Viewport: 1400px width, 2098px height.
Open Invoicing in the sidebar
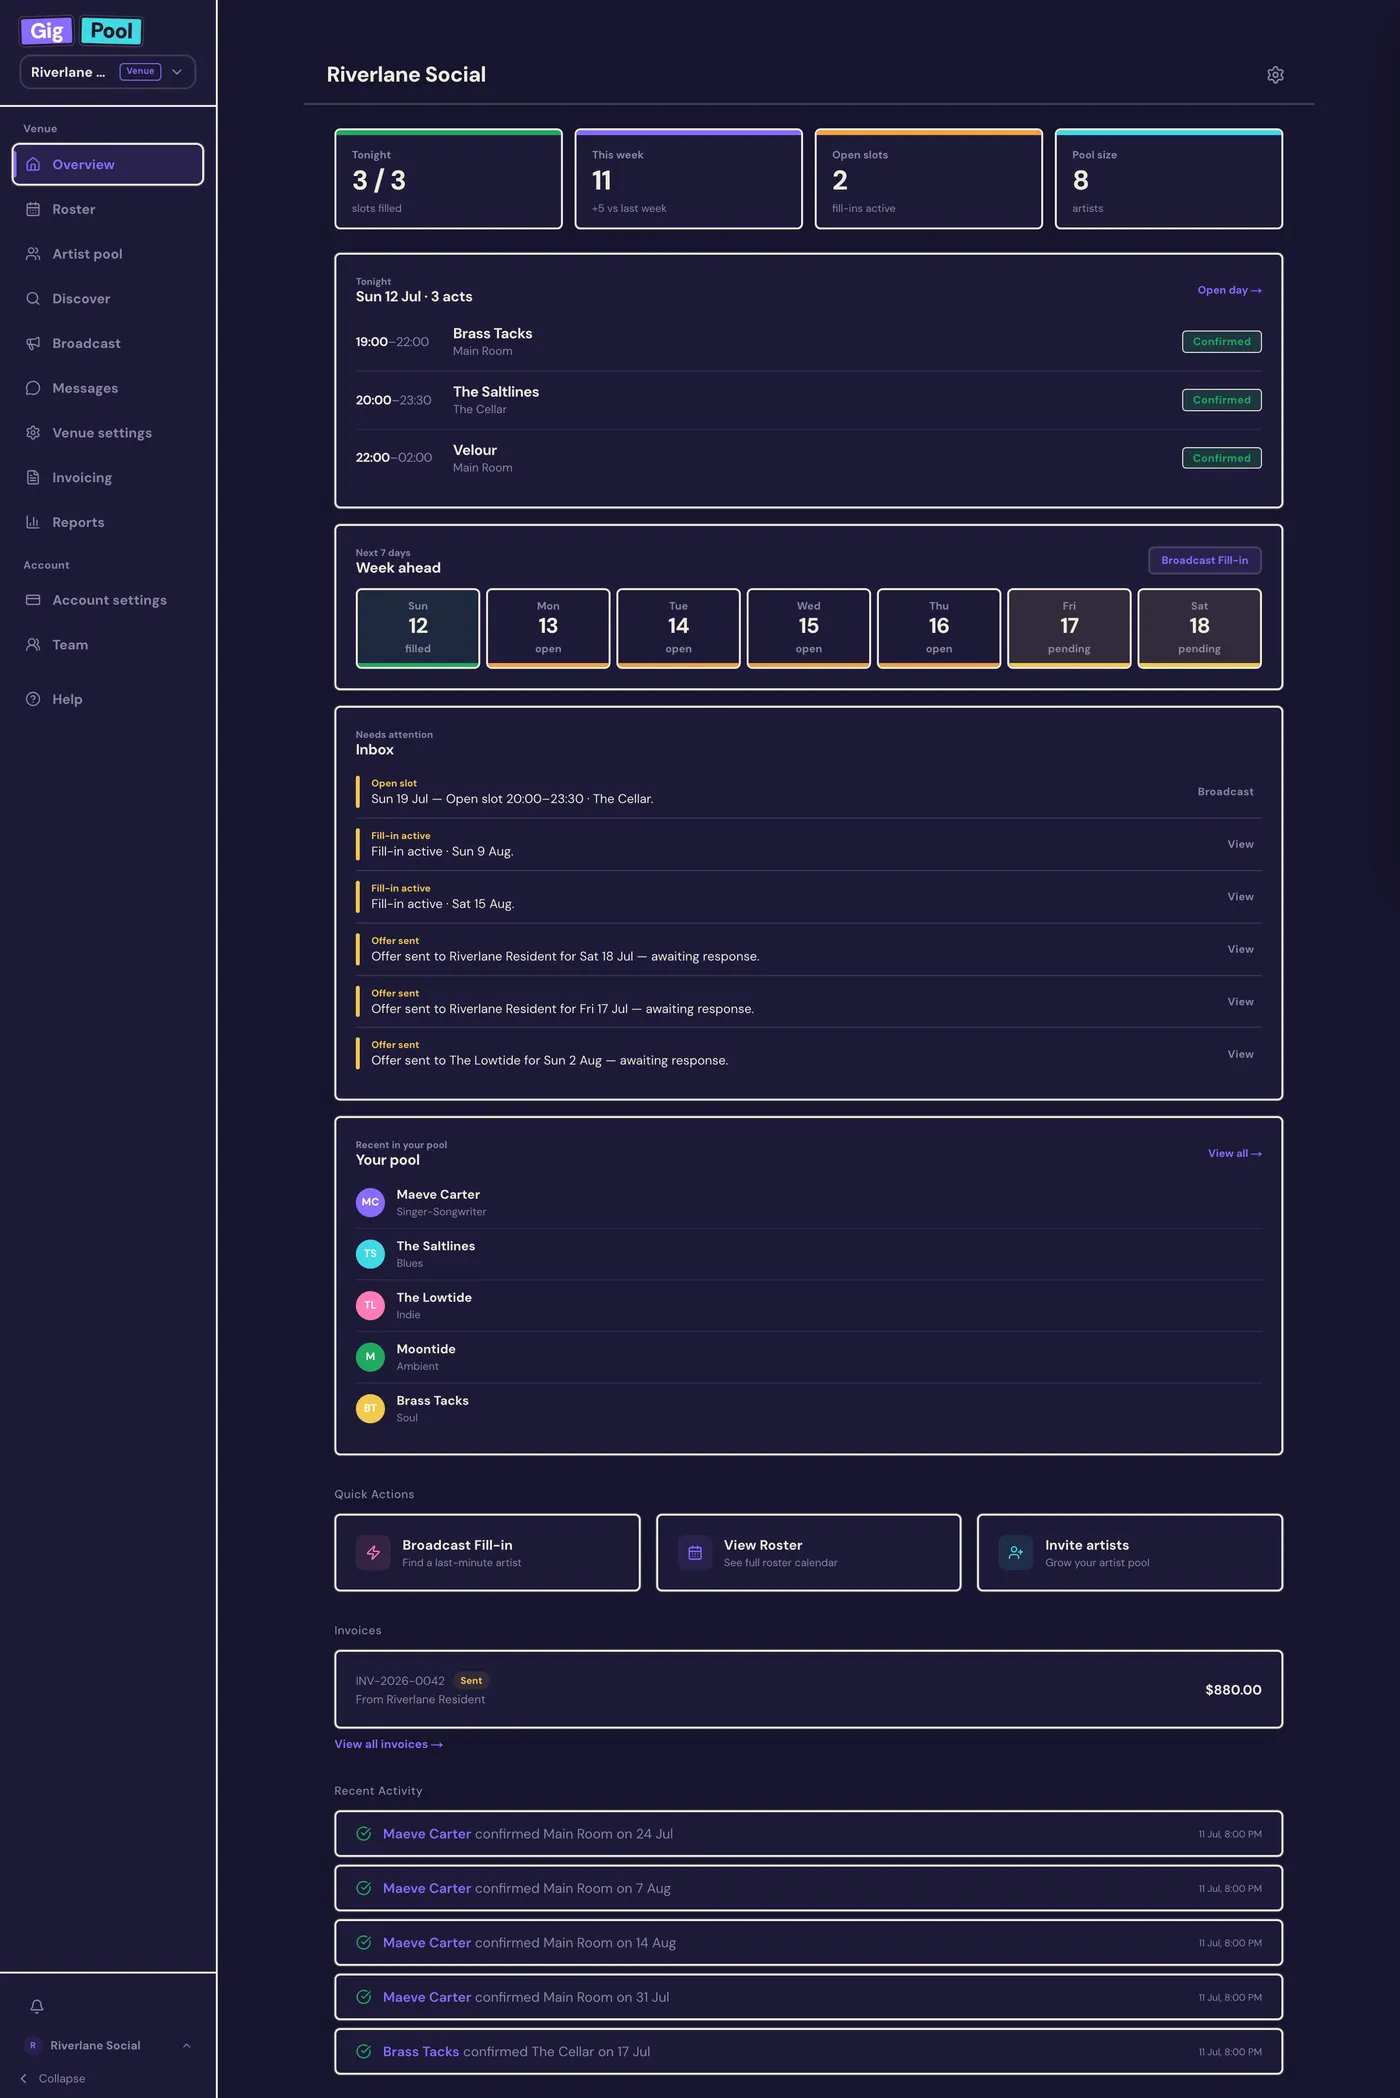pos(108,477)
